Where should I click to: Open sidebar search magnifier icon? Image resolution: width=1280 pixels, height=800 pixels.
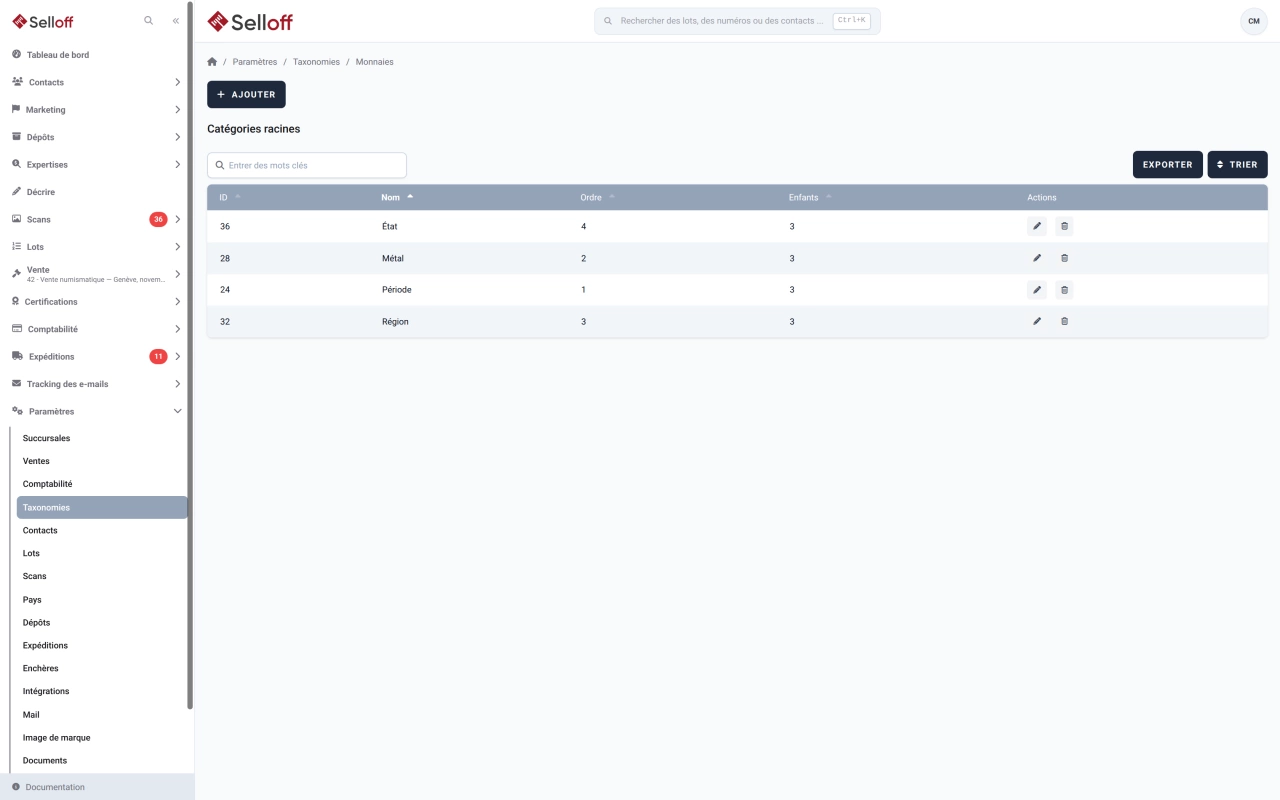tap(149, 21)
